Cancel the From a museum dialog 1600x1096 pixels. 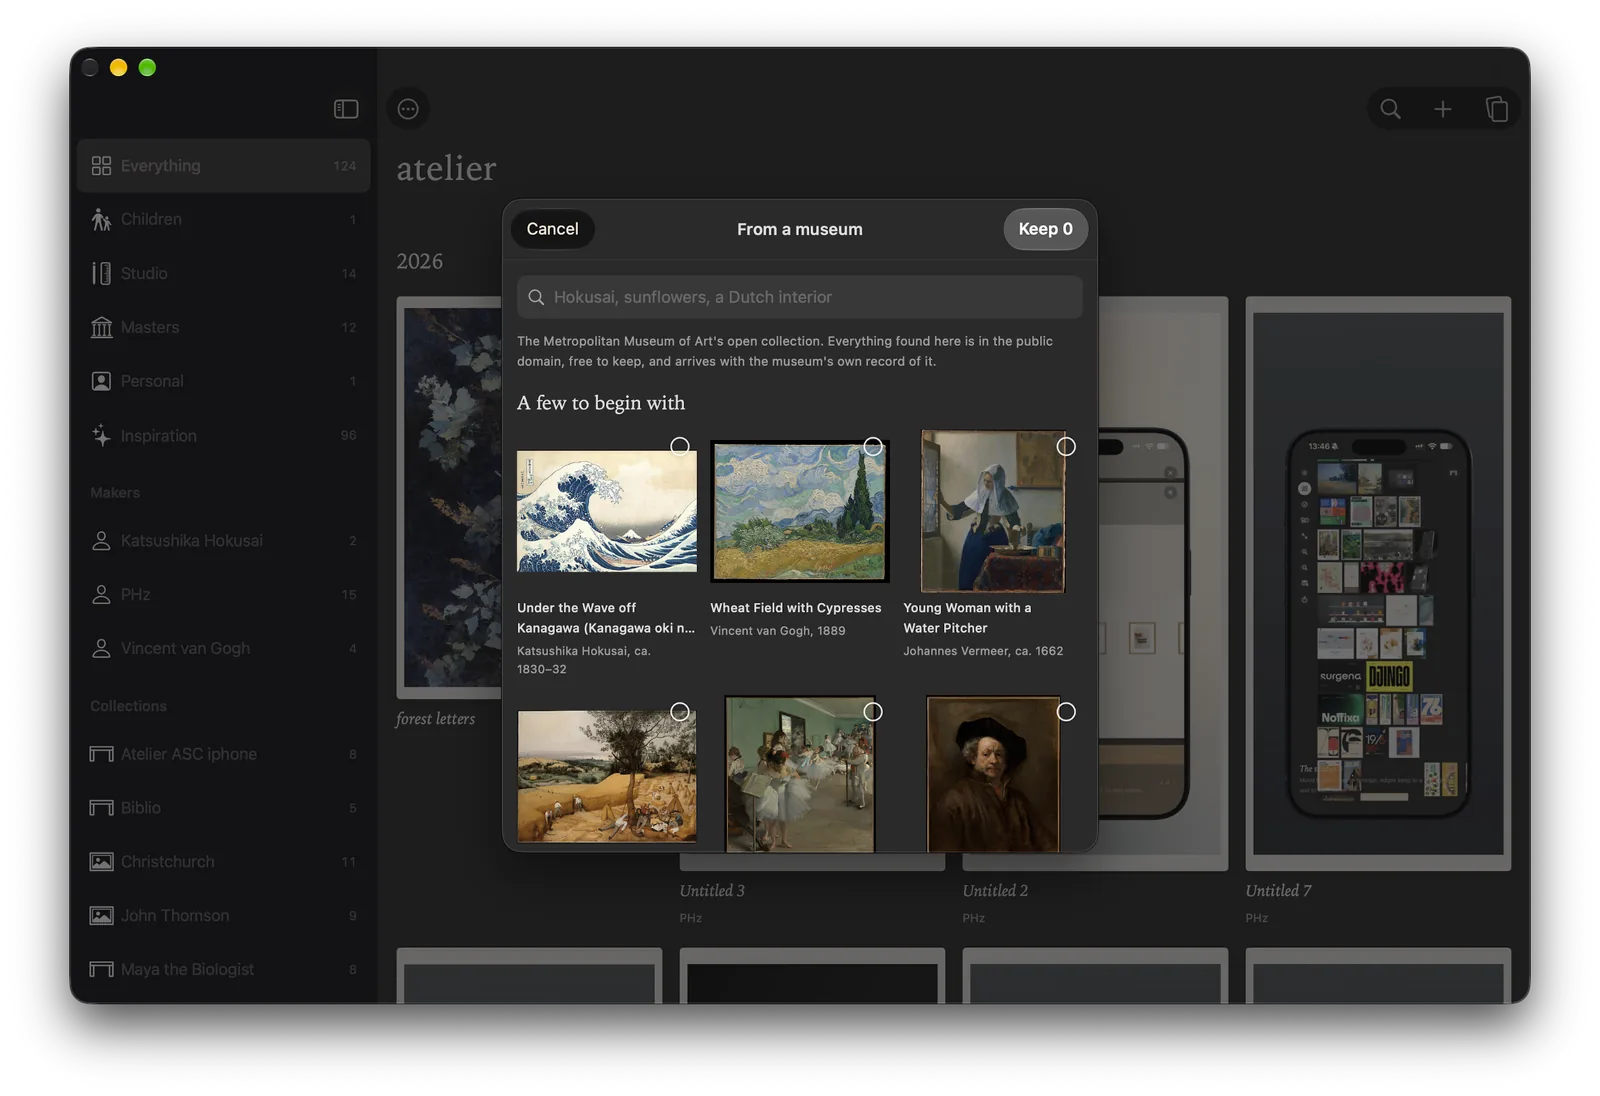tap(552, 229)
